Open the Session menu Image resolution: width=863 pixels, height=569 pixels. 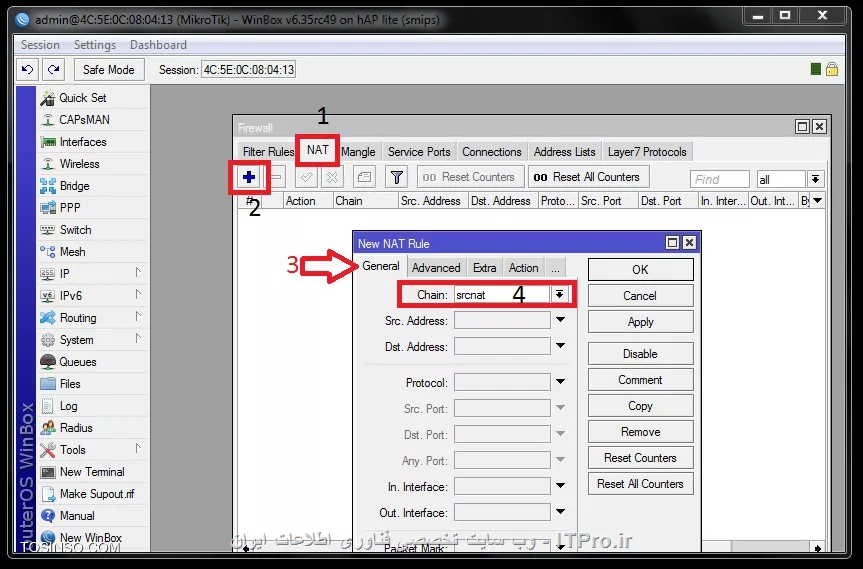coord(40,45)
